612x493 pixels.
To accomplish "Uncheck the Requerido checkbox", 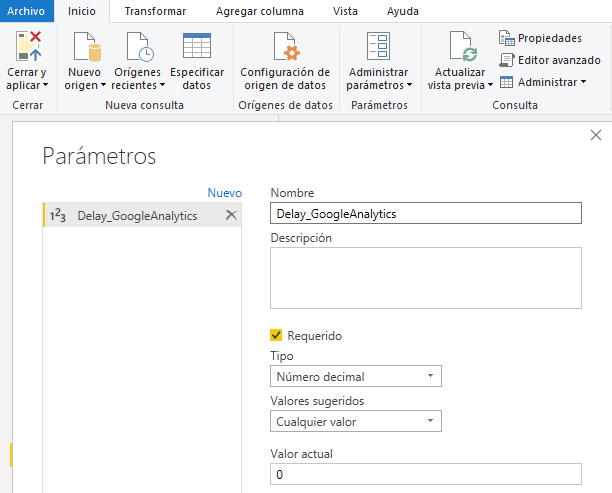I will tap(277, 336).
